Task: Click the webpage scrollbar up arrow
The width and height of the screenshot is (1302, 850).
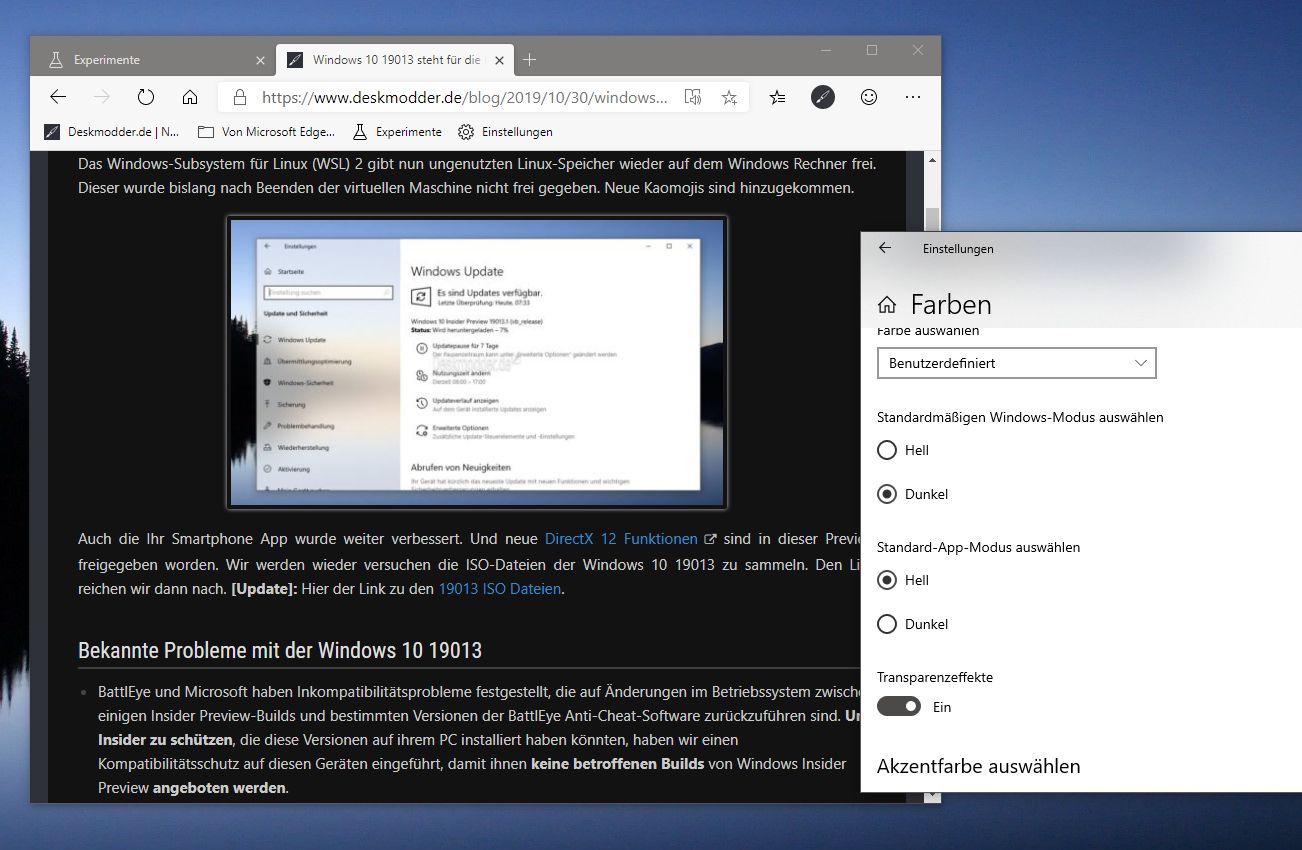Action: [931, 160]
